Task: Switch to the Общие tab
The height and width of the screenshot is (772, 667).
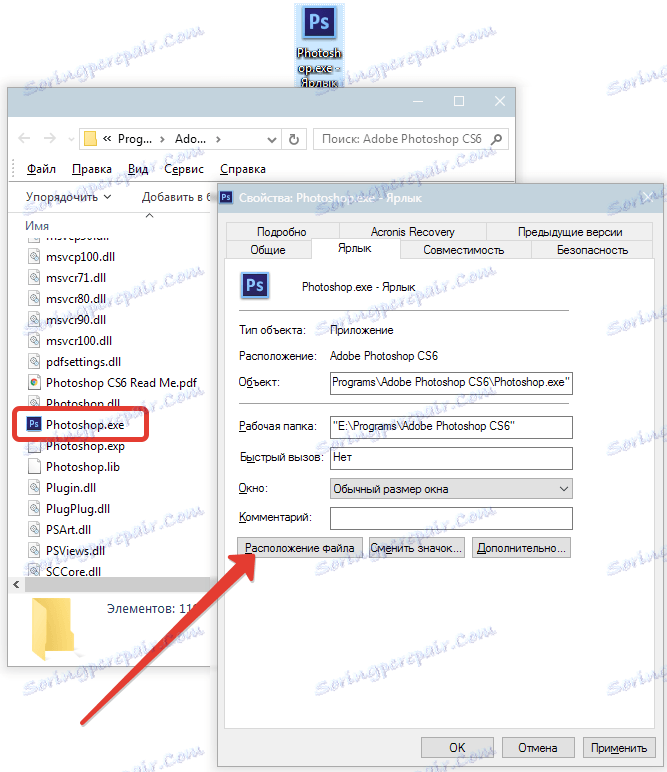Action: [268, 250]
